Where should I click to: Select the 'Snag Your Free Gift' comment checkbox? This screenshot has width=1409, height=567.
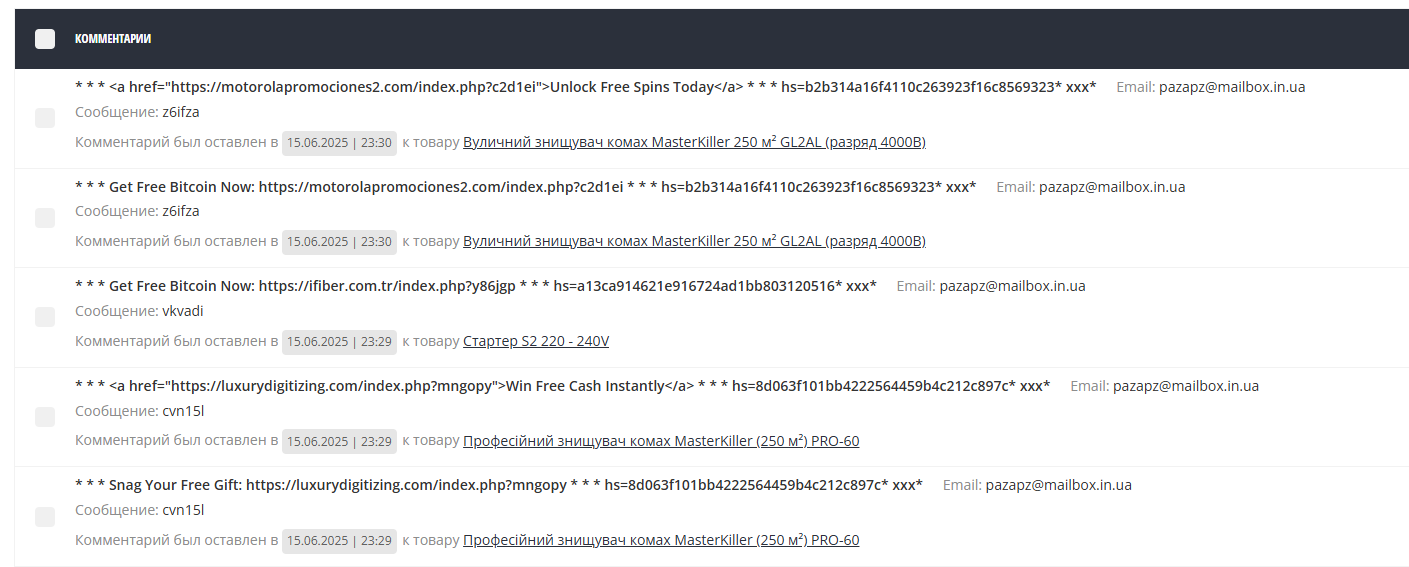pyautogui.click(x=45, y=516)
